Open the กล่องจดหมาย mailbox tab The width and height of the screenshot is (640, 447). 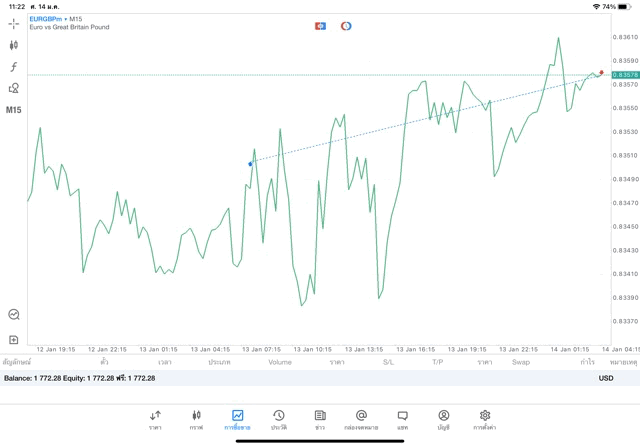[x=361, y=419]
